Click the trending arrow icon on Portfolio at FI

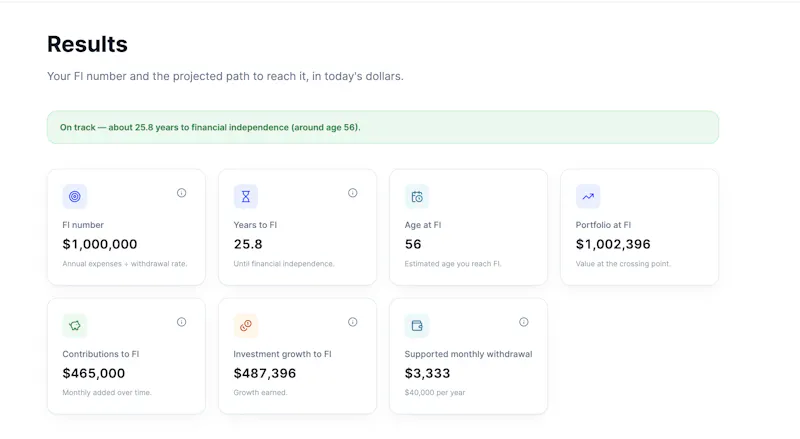pyautogui.click(x=588, y=197)
